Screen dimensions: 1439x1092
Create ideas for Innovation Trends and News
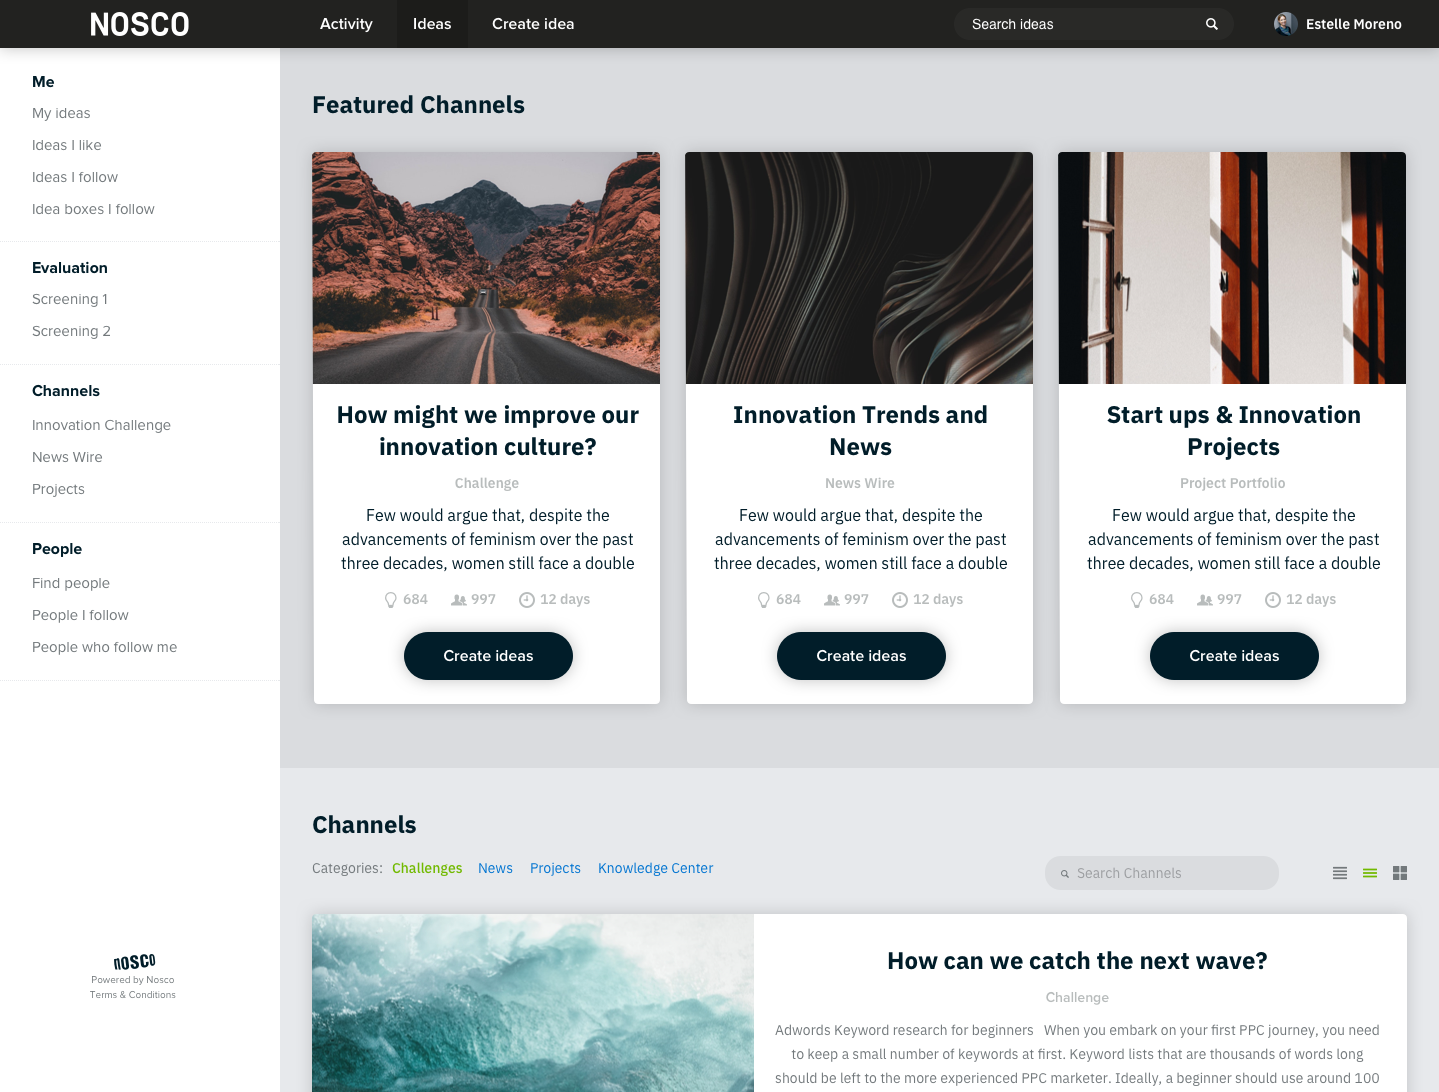point(861,656)
